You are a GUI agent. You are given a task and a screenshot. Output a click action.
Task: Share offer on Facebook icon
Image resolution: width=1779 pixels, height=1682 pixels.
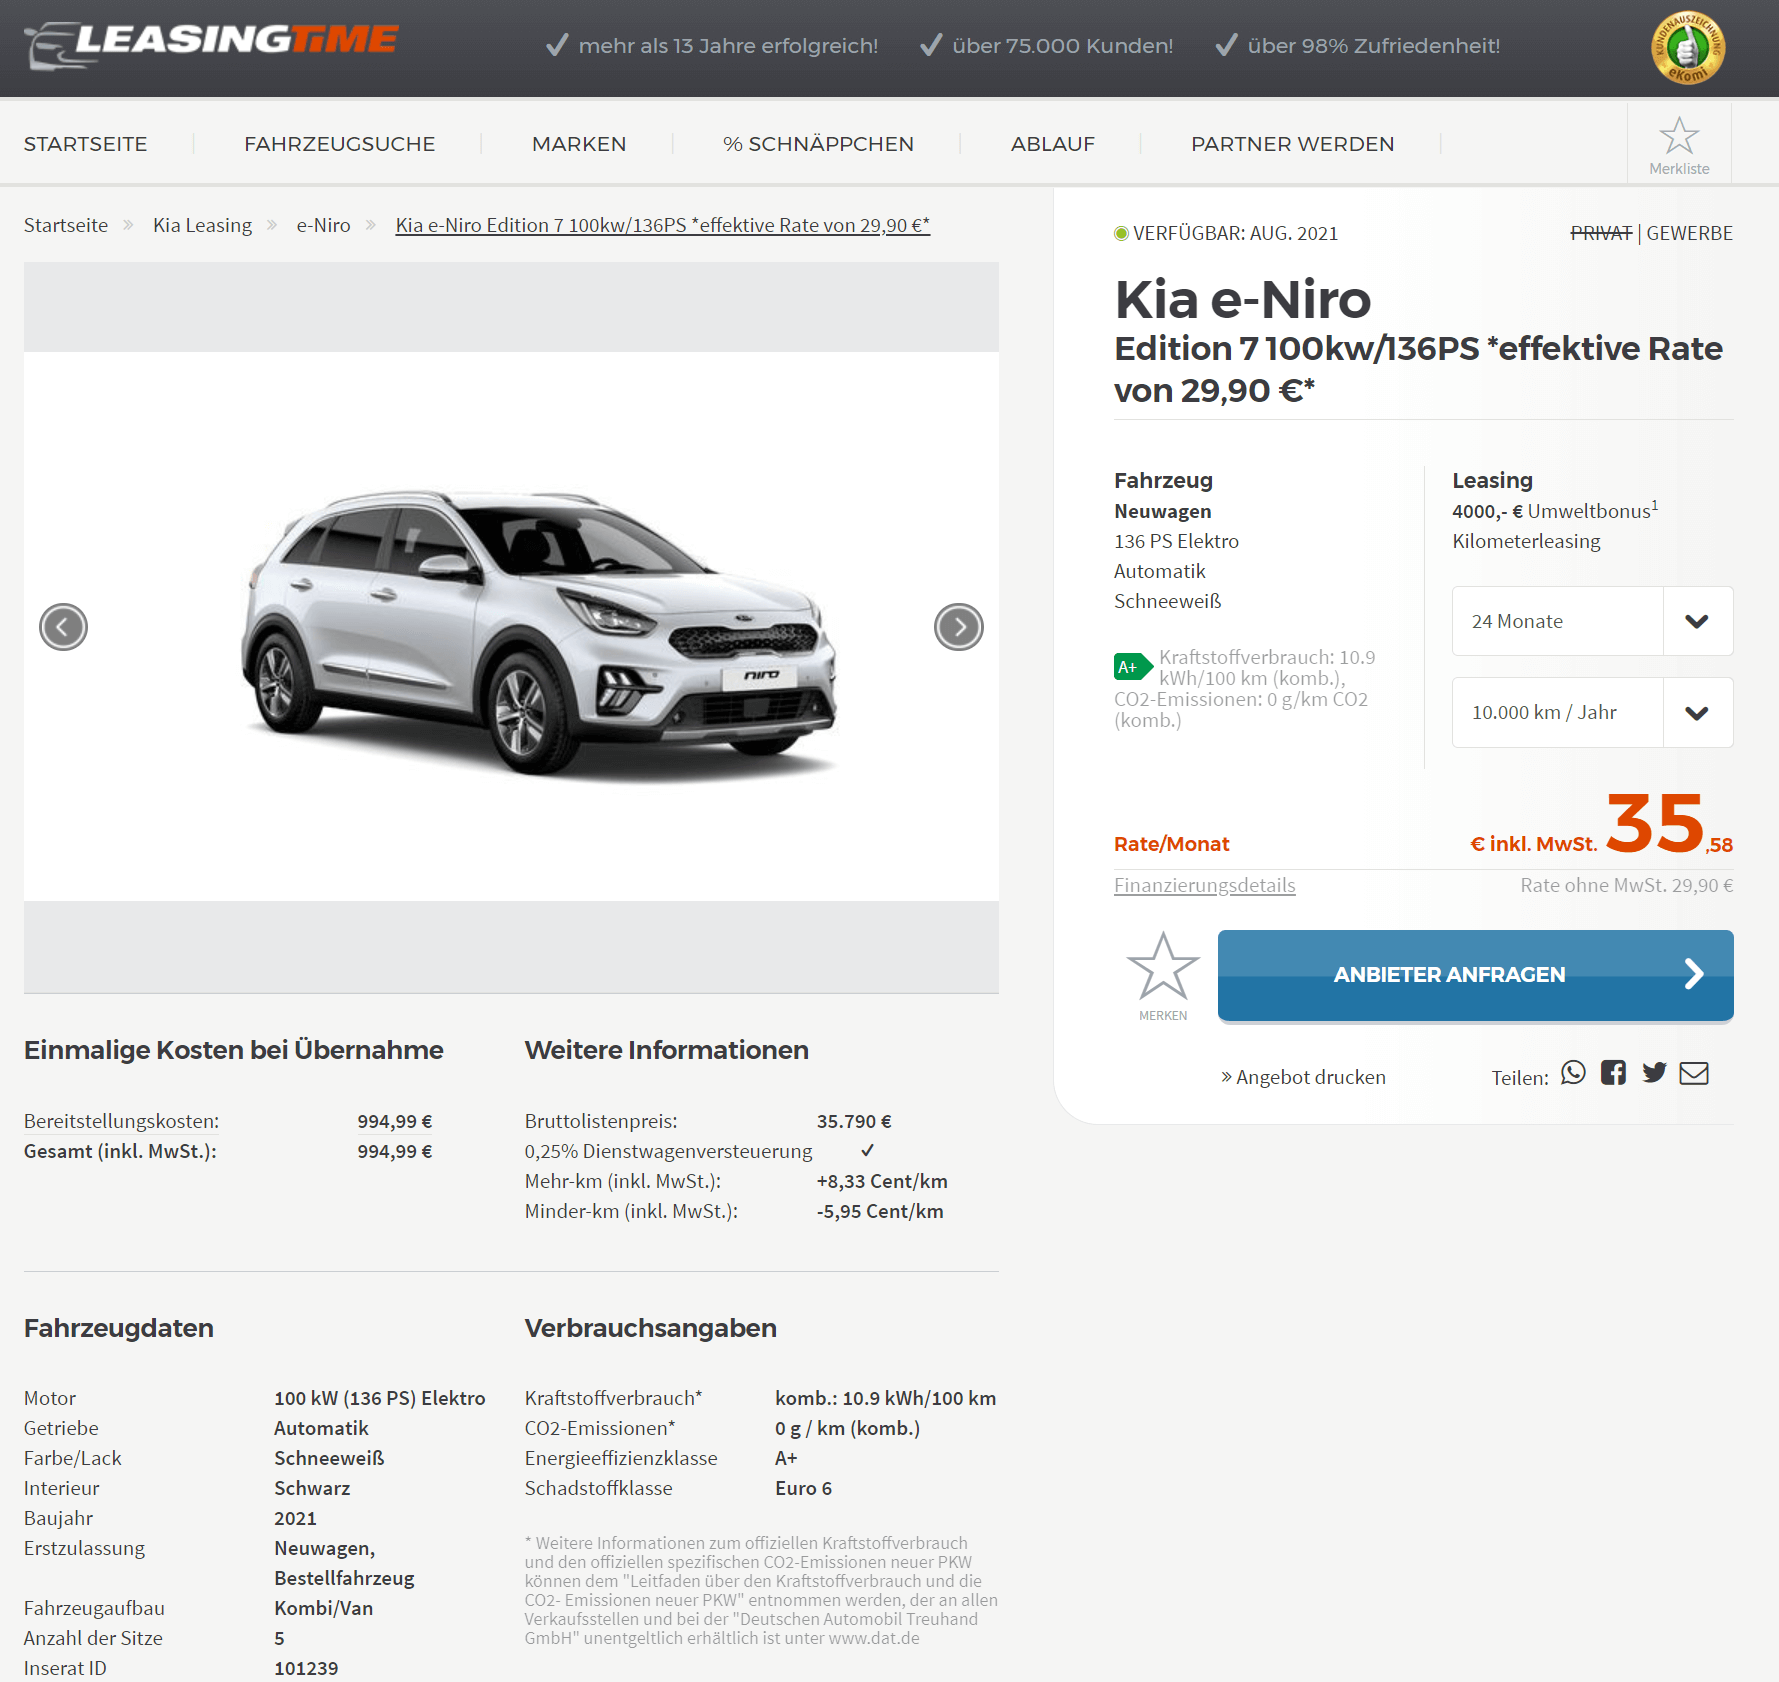[x=1613, y=1073]
